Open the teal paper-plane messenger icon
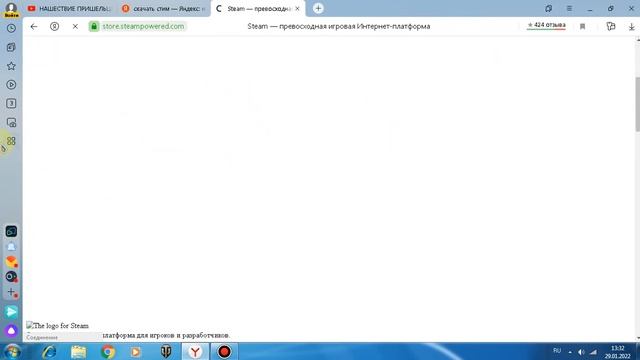Viewport: 640px width, 360px height. point(11,312)
